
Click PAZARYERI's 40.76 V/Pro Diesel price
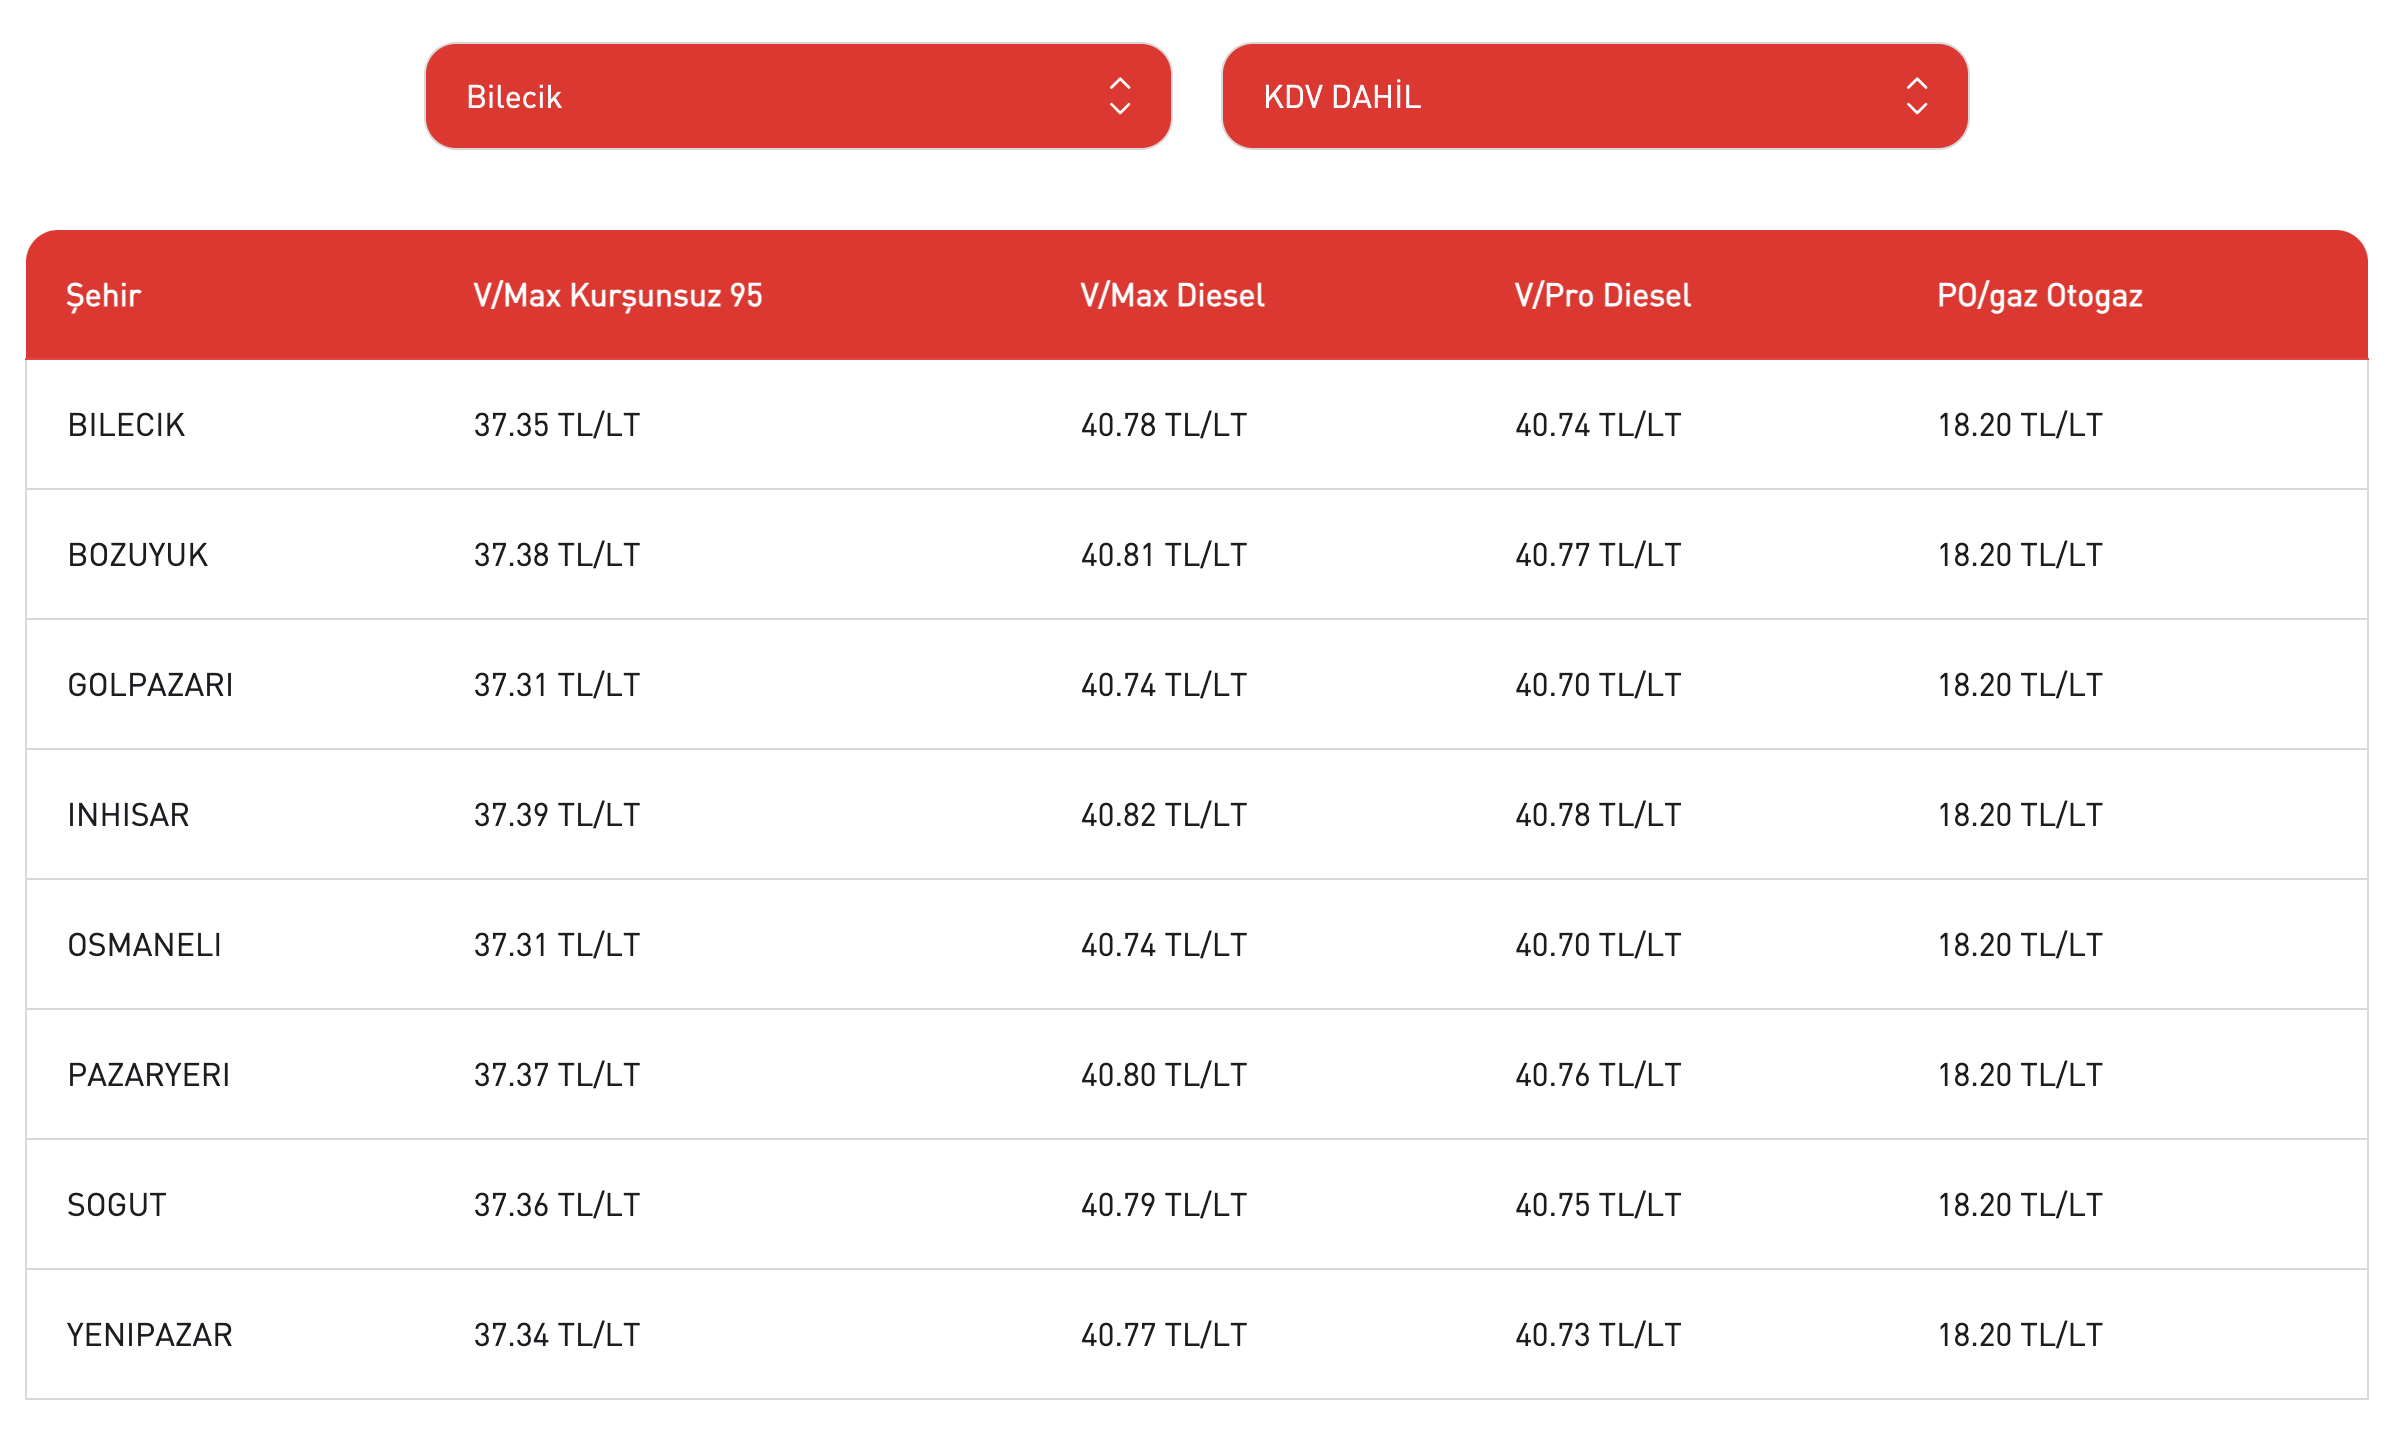pos(1598,1075)
